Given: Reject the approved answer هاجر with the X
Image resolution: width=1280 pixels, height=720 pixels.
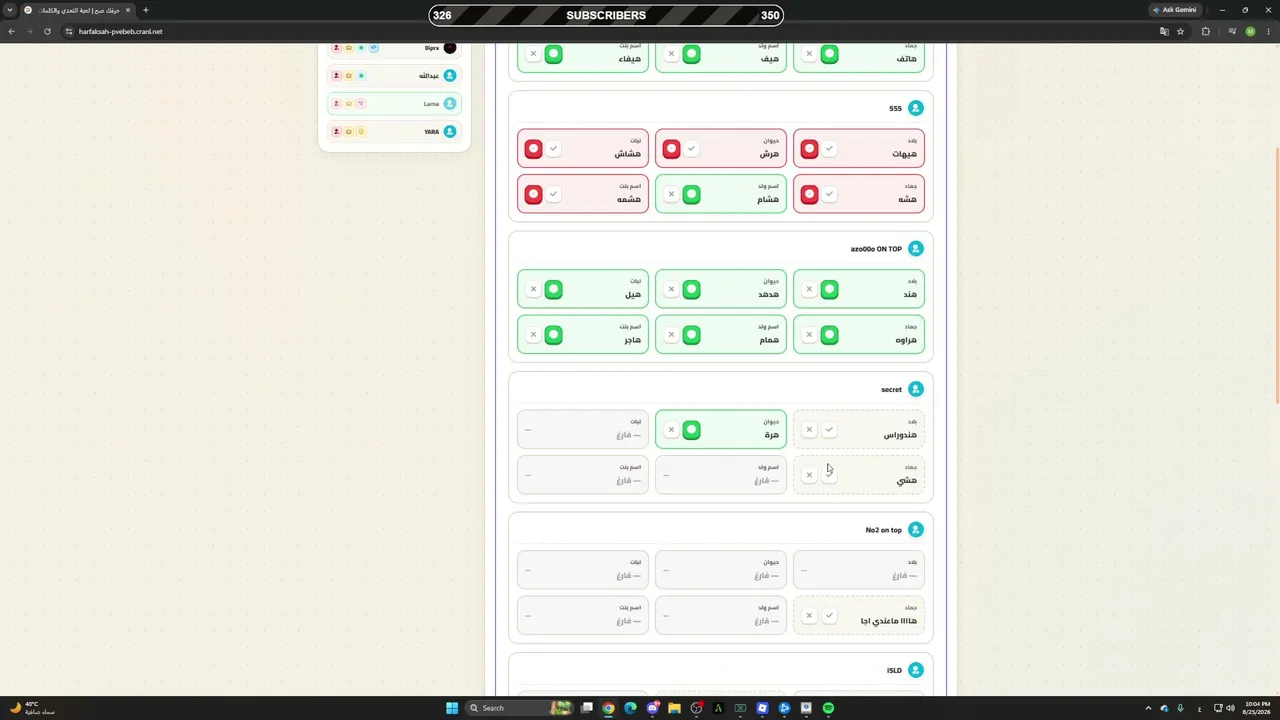Looking at the screenshot, I should click(x=533, y=335).
